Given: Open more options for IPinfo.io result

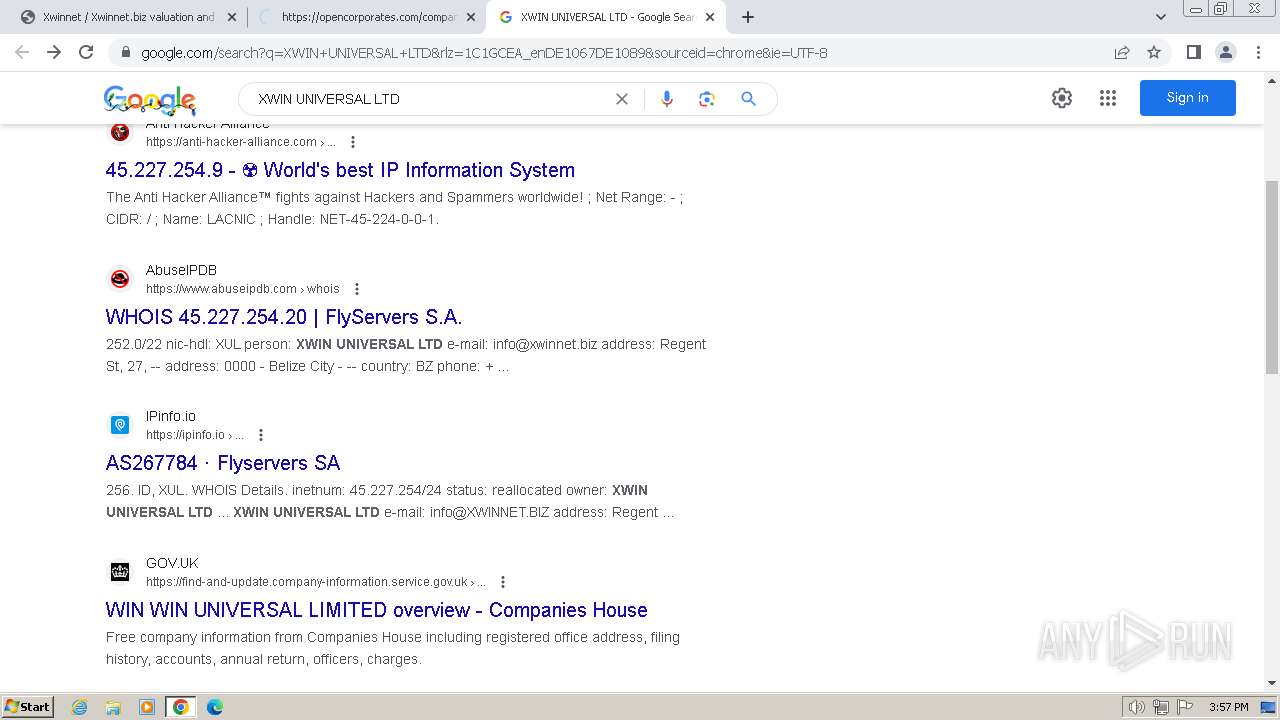Looking at the screenshot, I should click(260, 435).
